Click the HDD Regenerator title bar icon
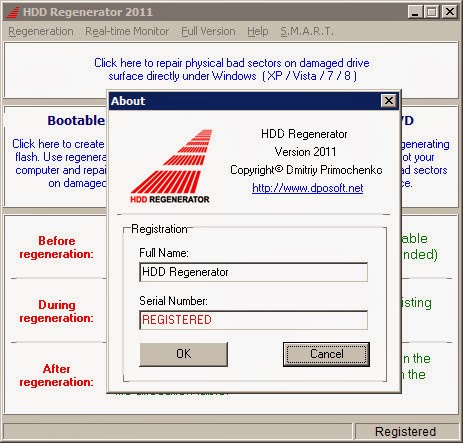Image resolution: width=463 pixels, height=443 pixels. click(13, 12)
